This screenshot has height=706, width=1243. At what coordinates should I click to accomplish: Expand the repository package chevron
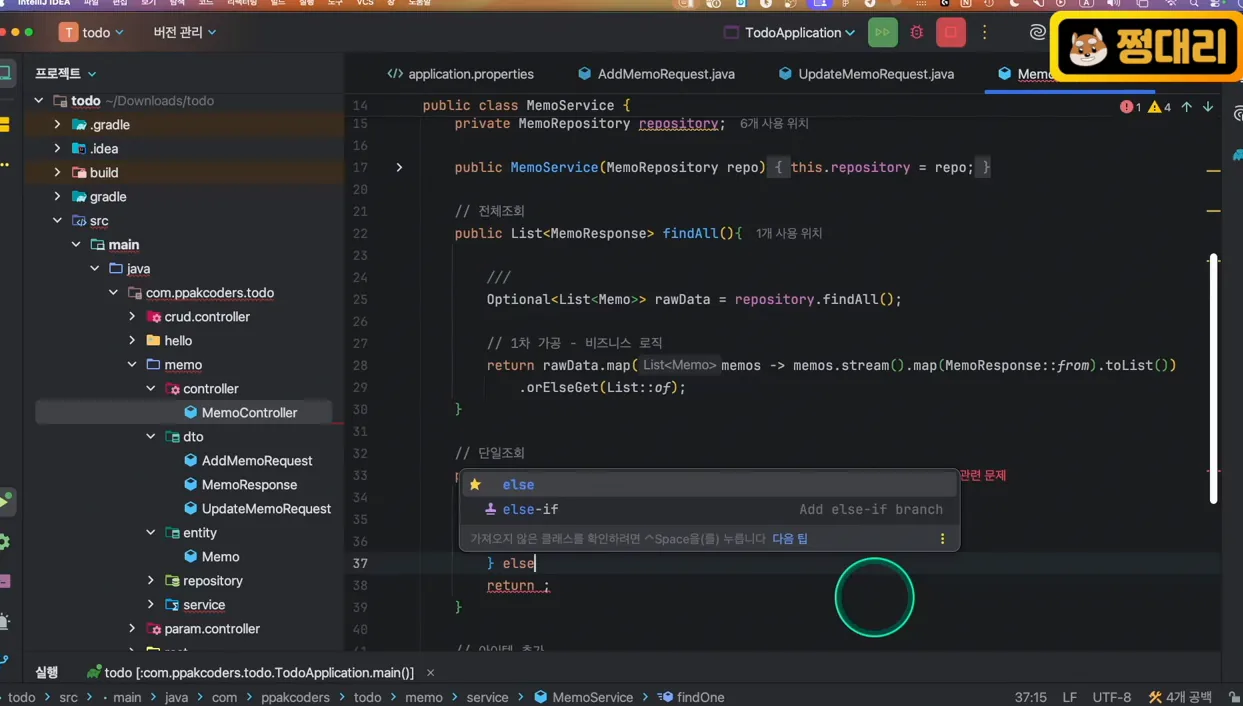click(151, 581)
